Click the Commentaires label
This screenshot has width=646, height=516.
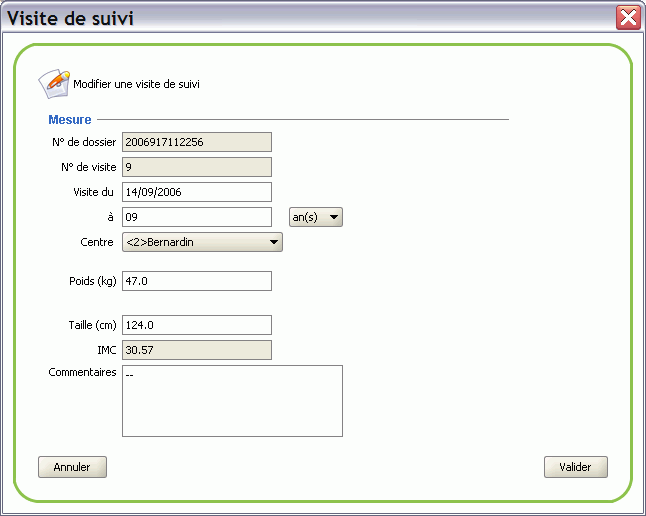82,372
